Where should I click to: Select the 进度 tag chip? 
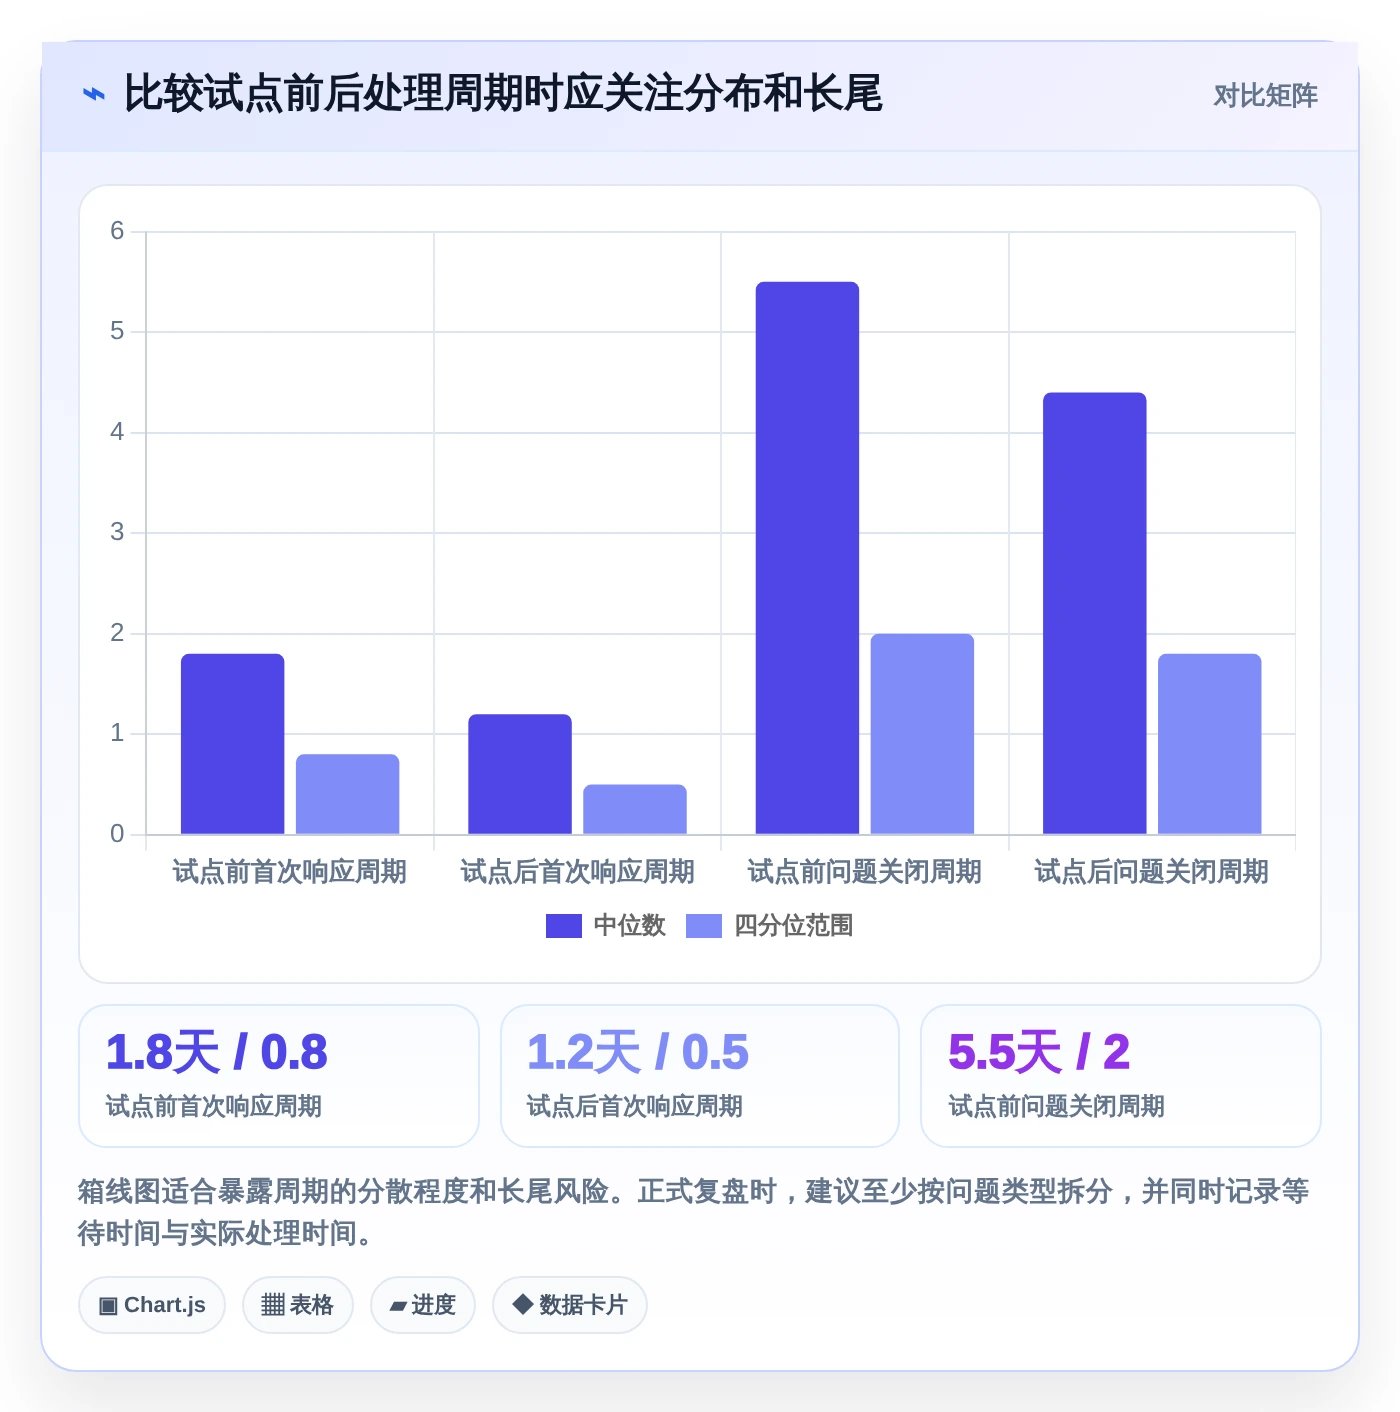(x=423, y=1305)
